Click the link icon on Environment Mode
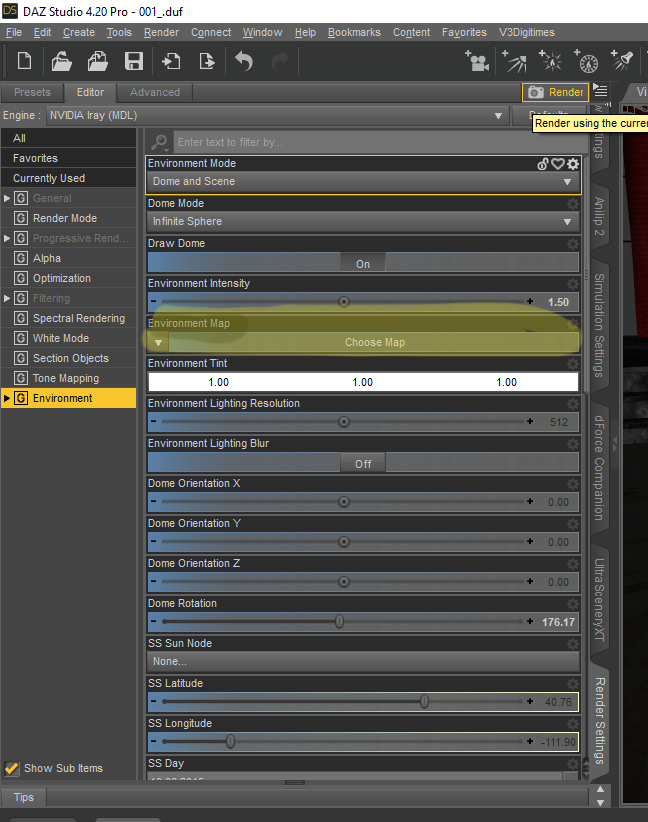The height and width of the screenshot is (822, 648). pos(543,164)
